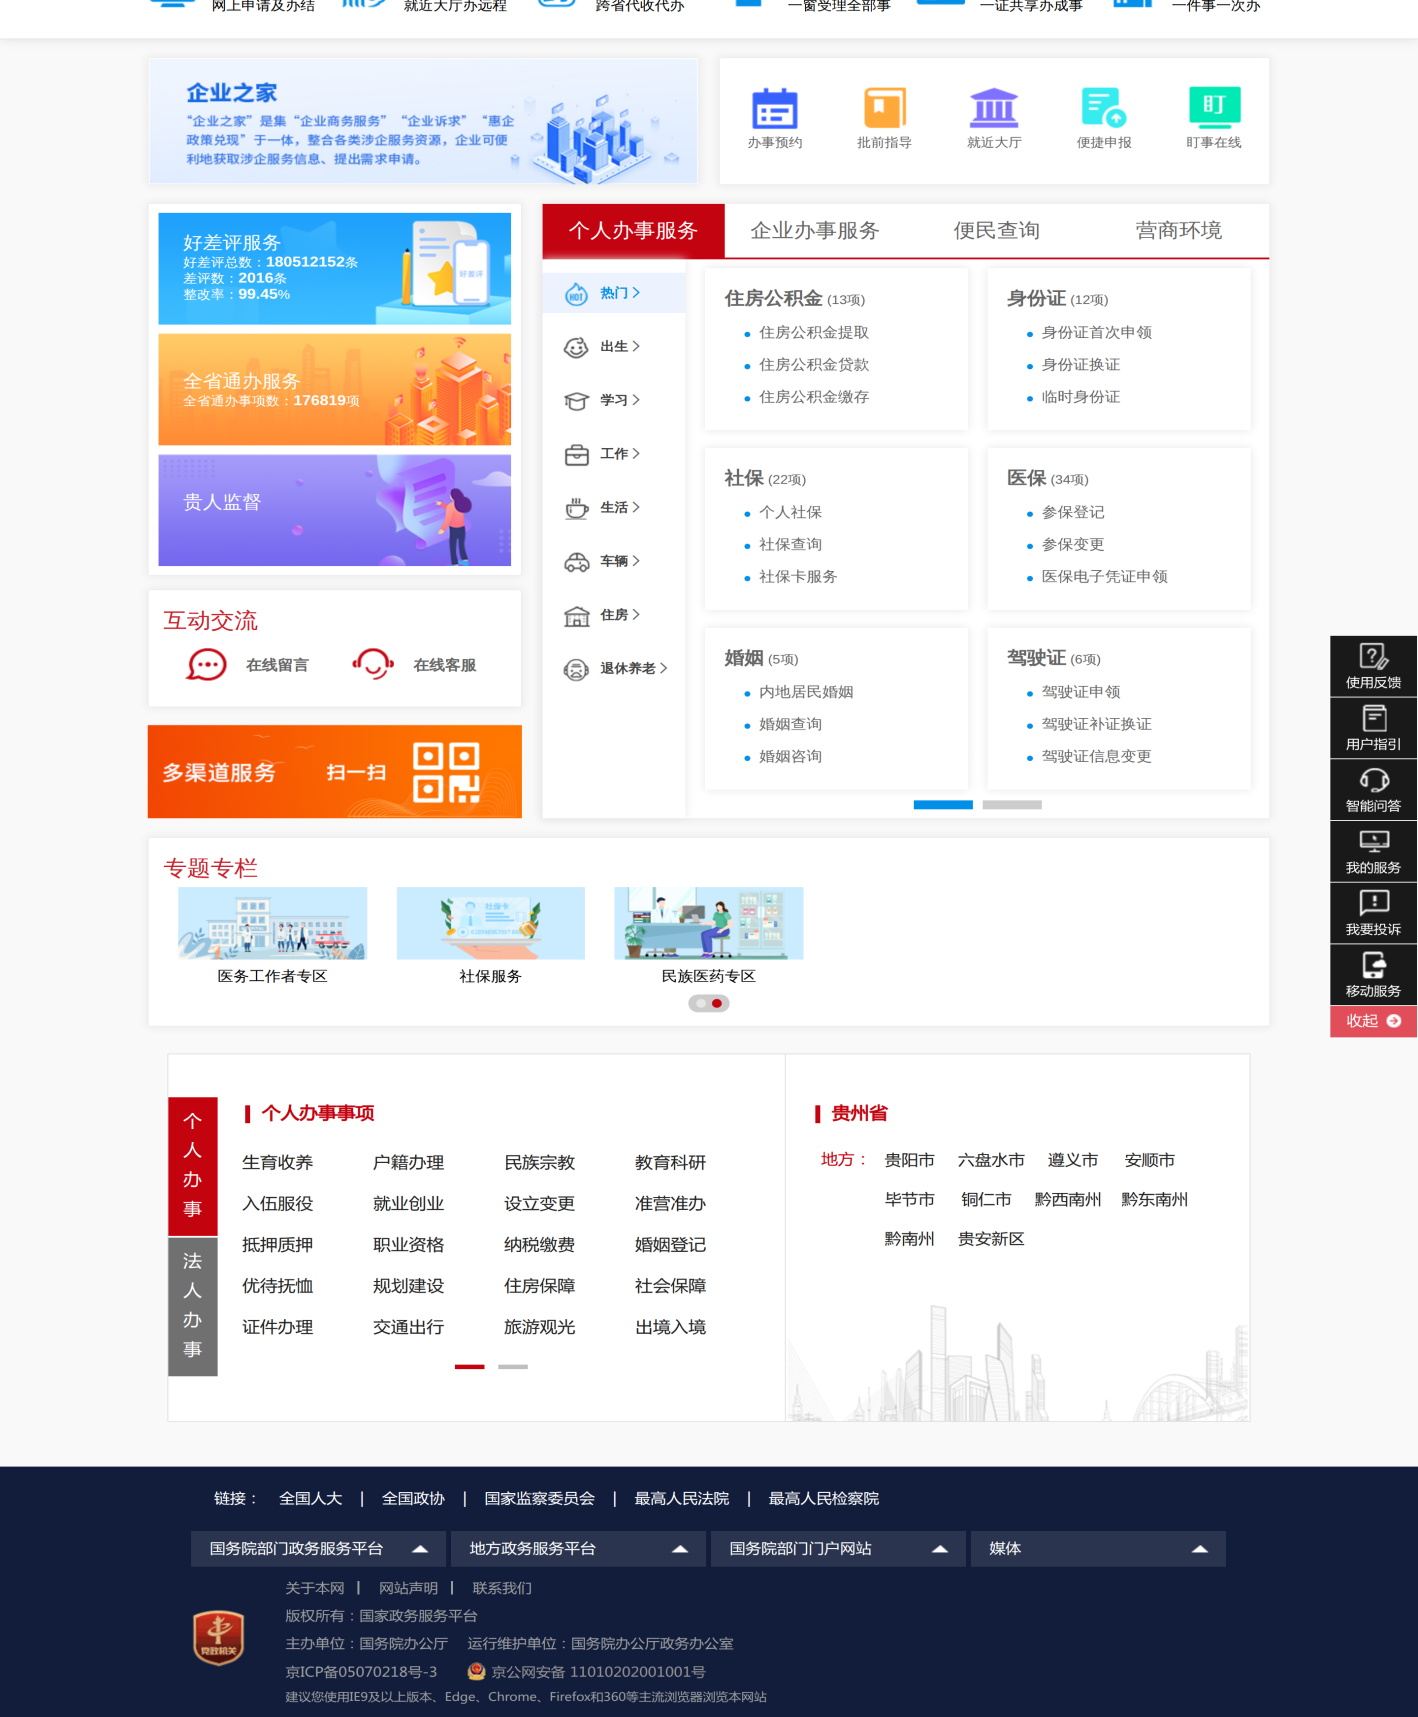Expand the 地方政务服务平台 dropdown
This screenshot has width=1418, height=1717.
pos(578,1548)
